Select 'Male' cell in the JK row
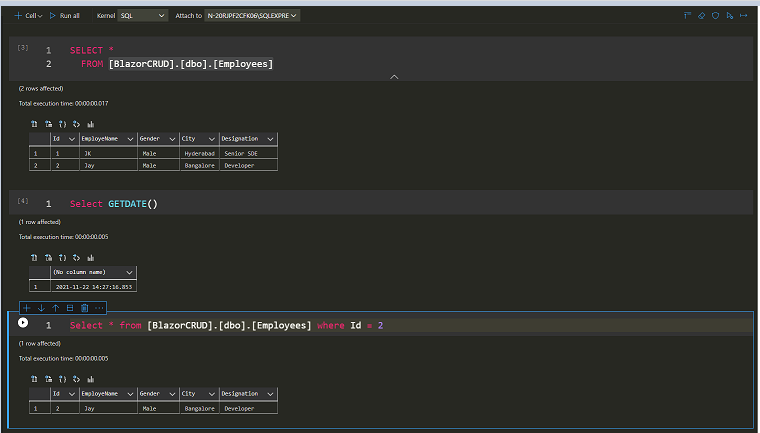The height and width of the screenshot is (433, 760). click(158, 153)
